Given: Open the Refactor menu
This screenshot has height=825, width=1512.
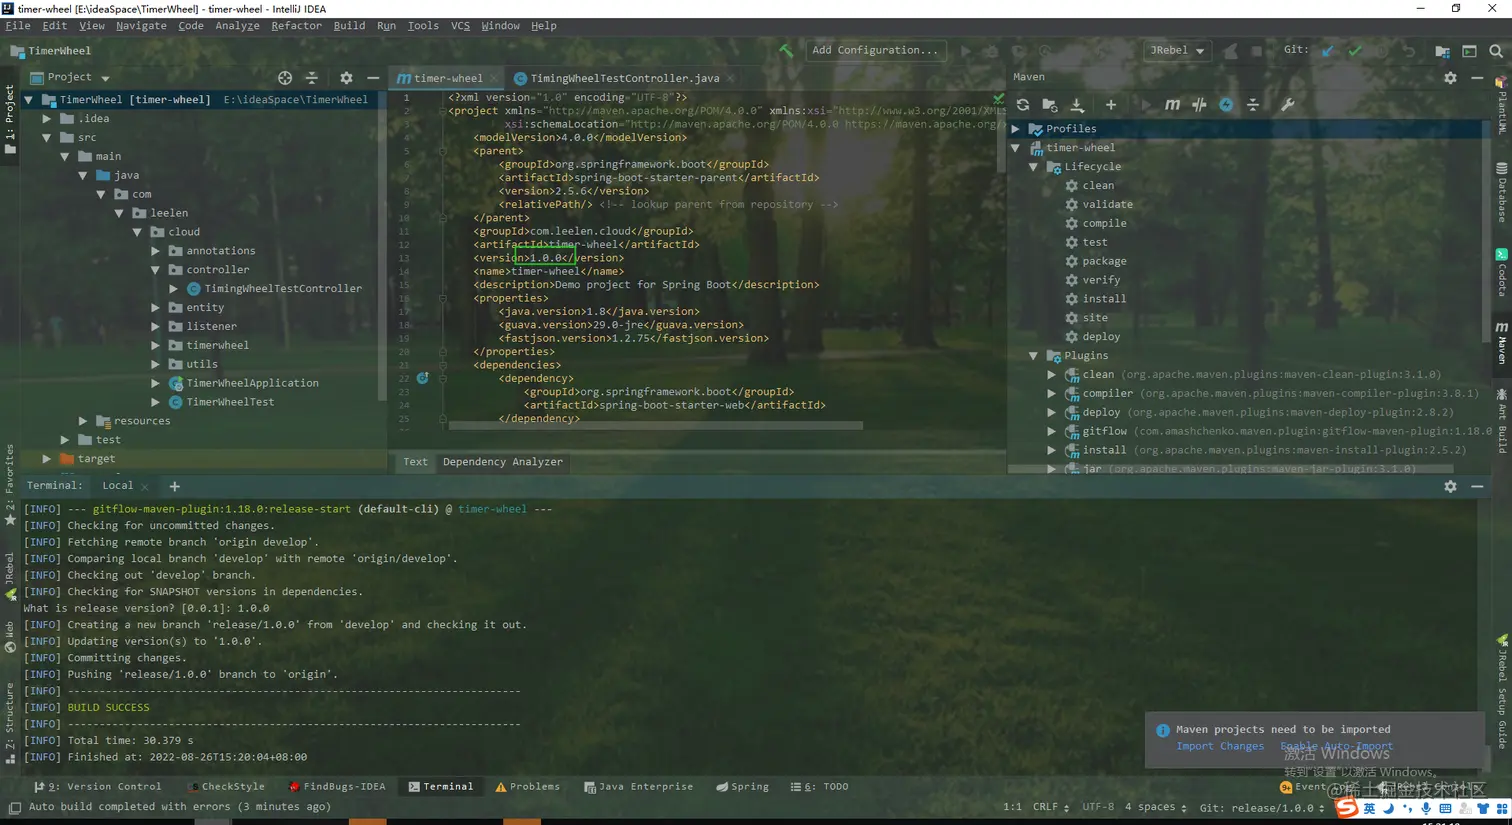Looking at the screenshot, I should [296, 26].
